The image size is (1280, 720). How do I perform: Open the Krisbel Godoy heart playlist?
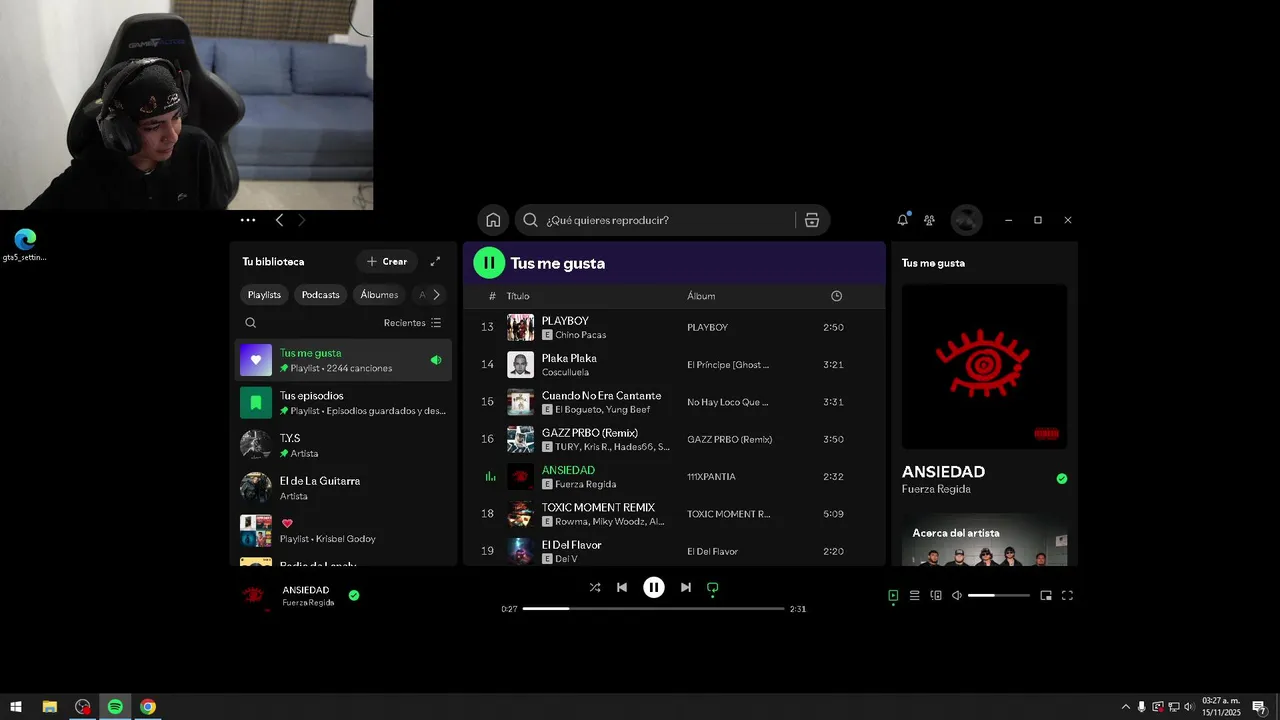point(343,530)
